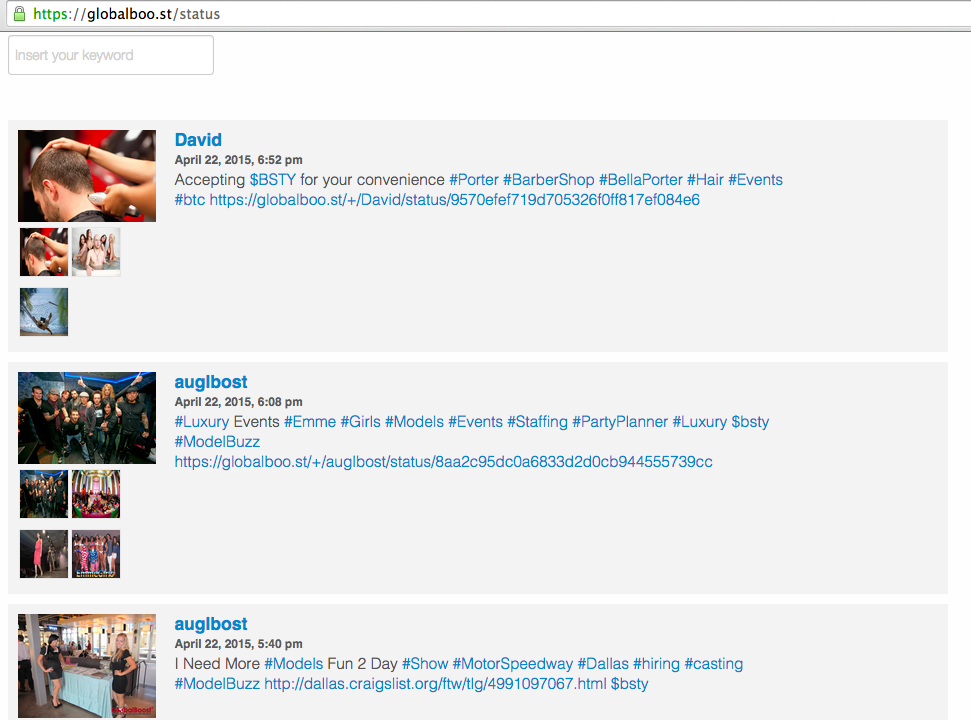Open auglbost profile link on 5:40 pm post
Viewport: 971px width, 720px height.
pyautogui.click(x=211, y=624)
